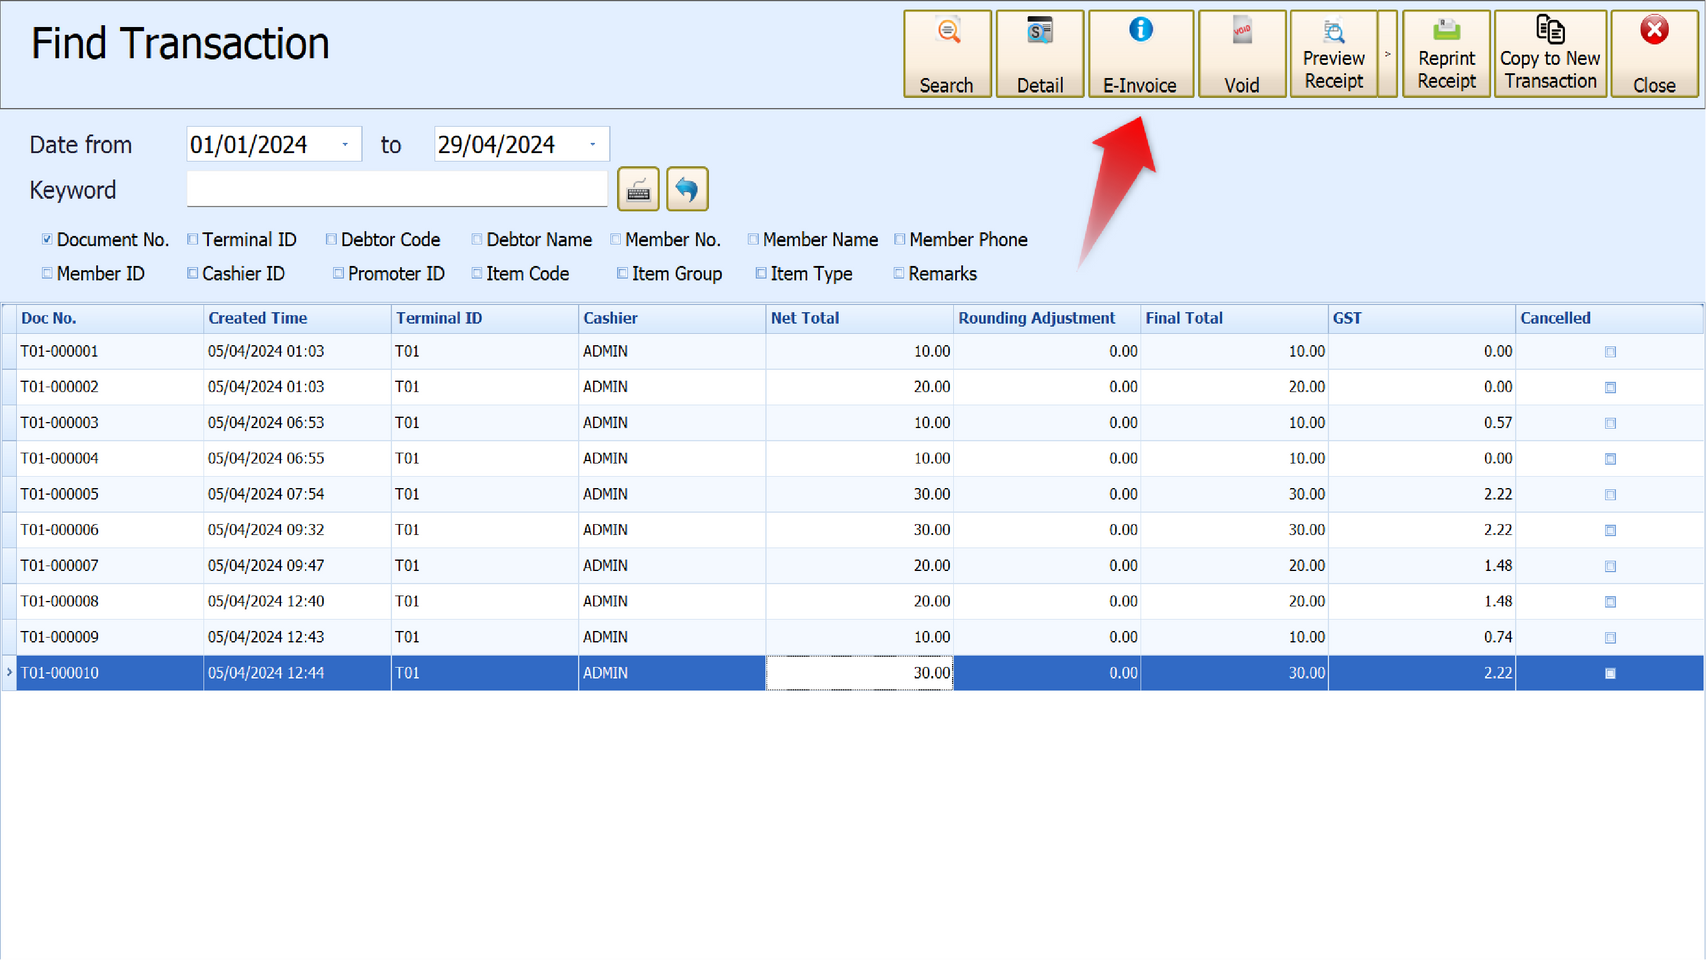1706x960 pixels.
Task: Sort by Rounding Adjustment column header
Action: 1047,318
